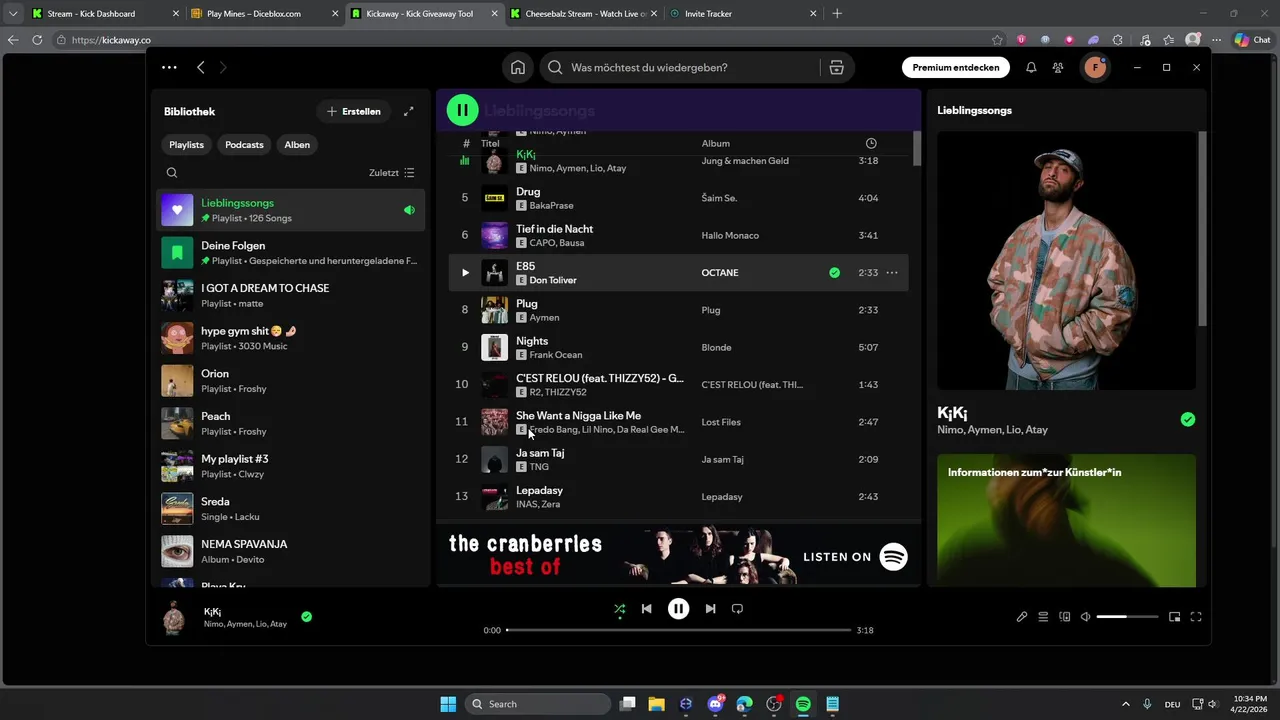Play the E85 track via row play arrow
1280x720 pixels.
465,272
